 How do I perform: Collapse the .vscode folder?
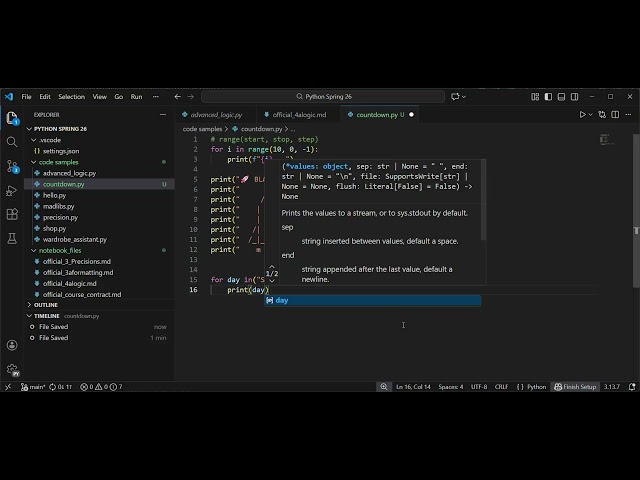[99, 140]
